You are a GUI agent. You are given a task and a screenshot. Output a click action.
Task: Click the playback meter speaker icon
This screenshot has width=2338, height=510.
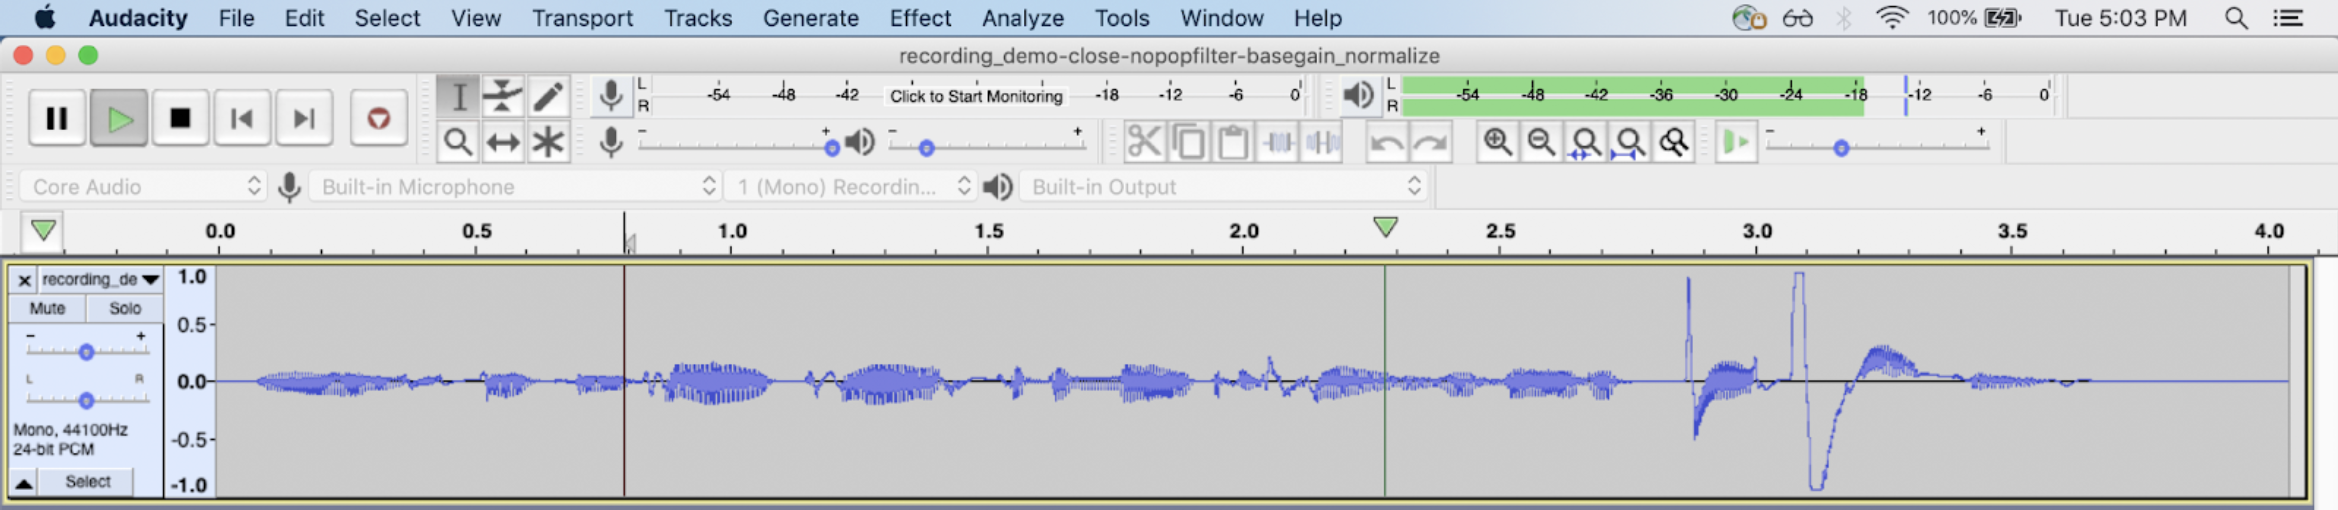click(x=1357, y=96)
